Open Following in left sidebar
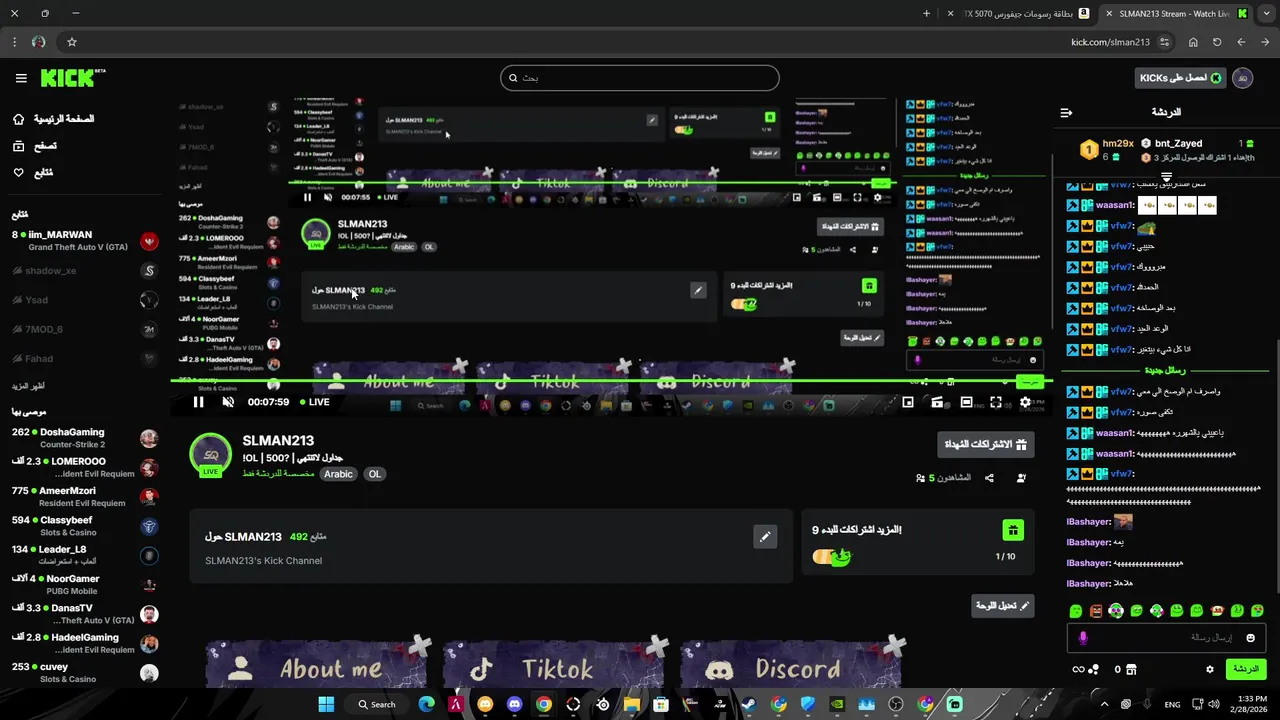1280x720 pixels. tap(33, 173)
